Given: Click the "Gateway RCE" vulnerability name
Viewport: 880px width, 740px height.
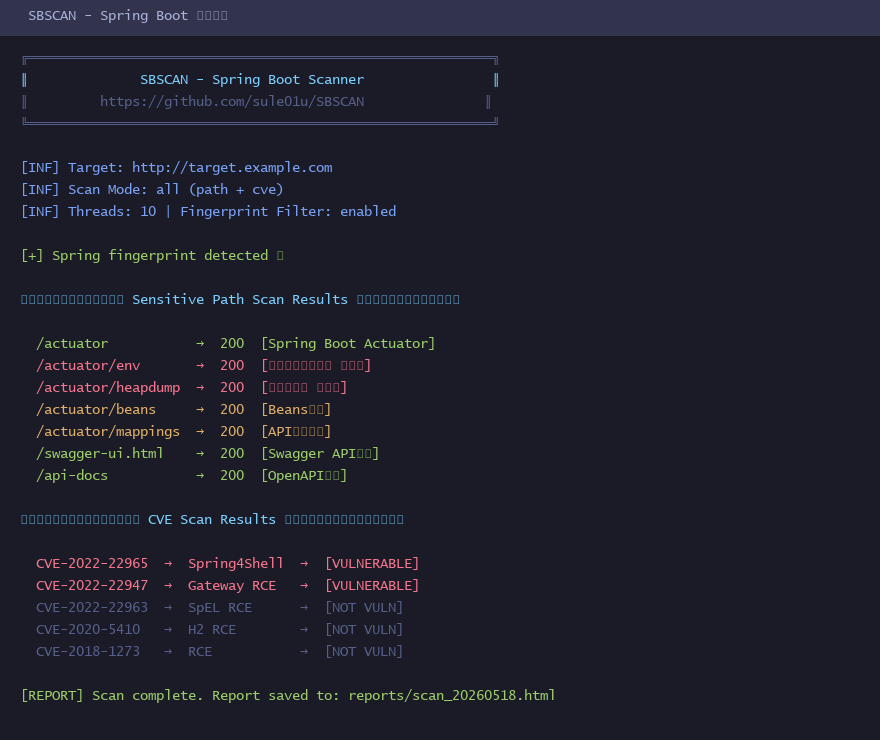Looking at the screenshot, I should [232, 586].
